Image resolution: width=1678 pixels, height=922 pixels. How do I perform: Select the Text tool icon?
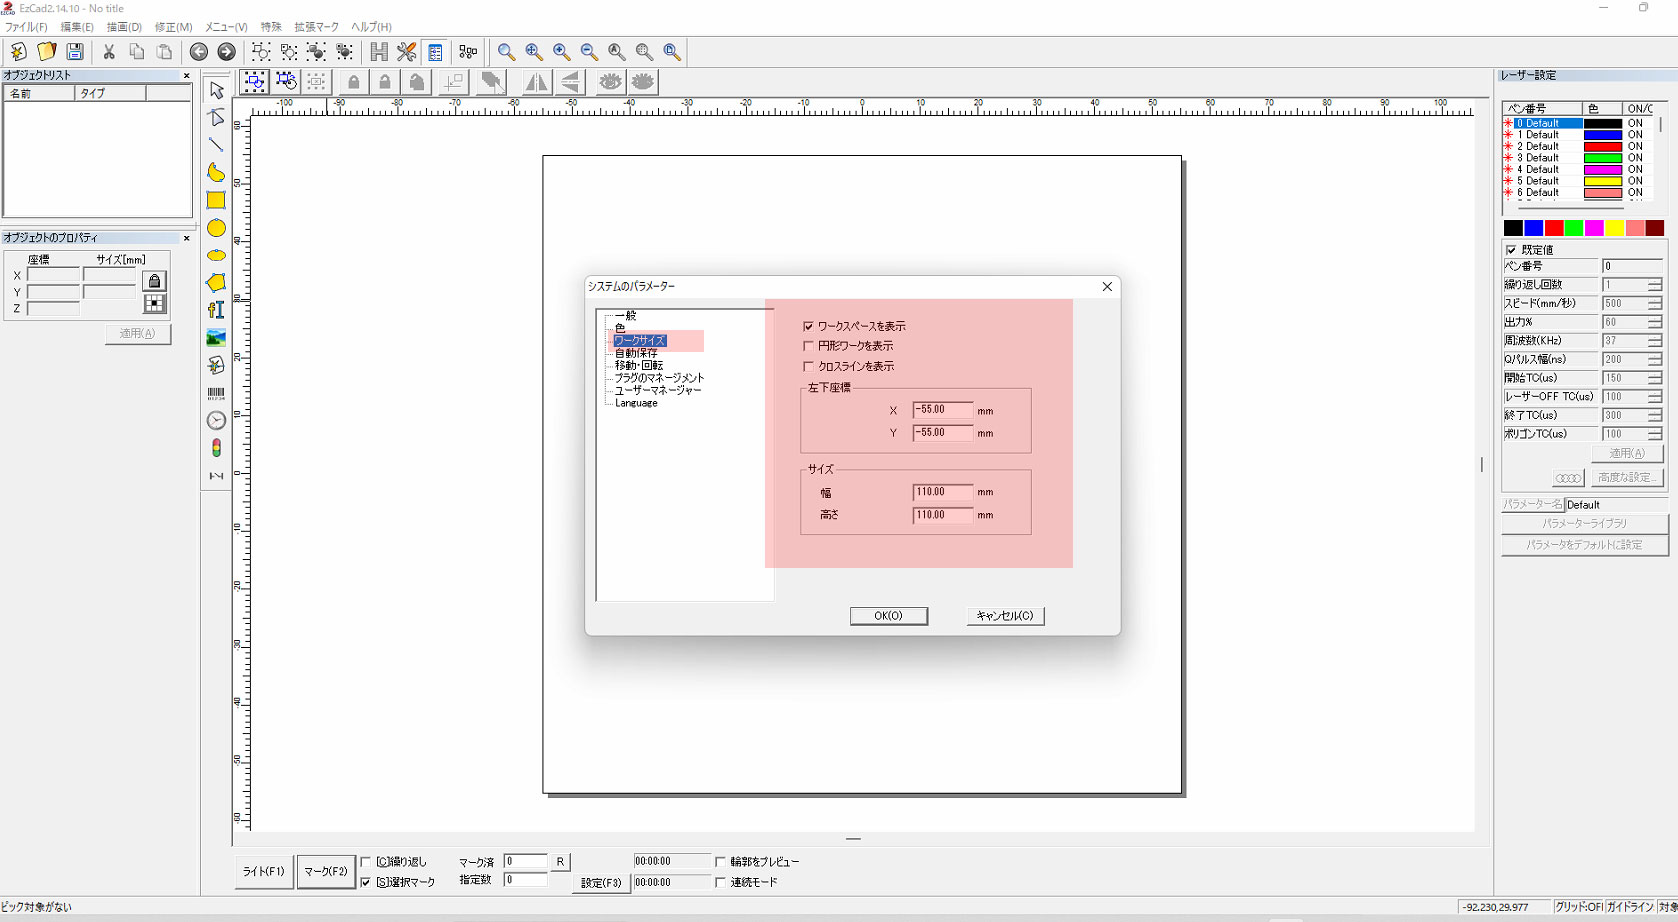tap(216, 310)
